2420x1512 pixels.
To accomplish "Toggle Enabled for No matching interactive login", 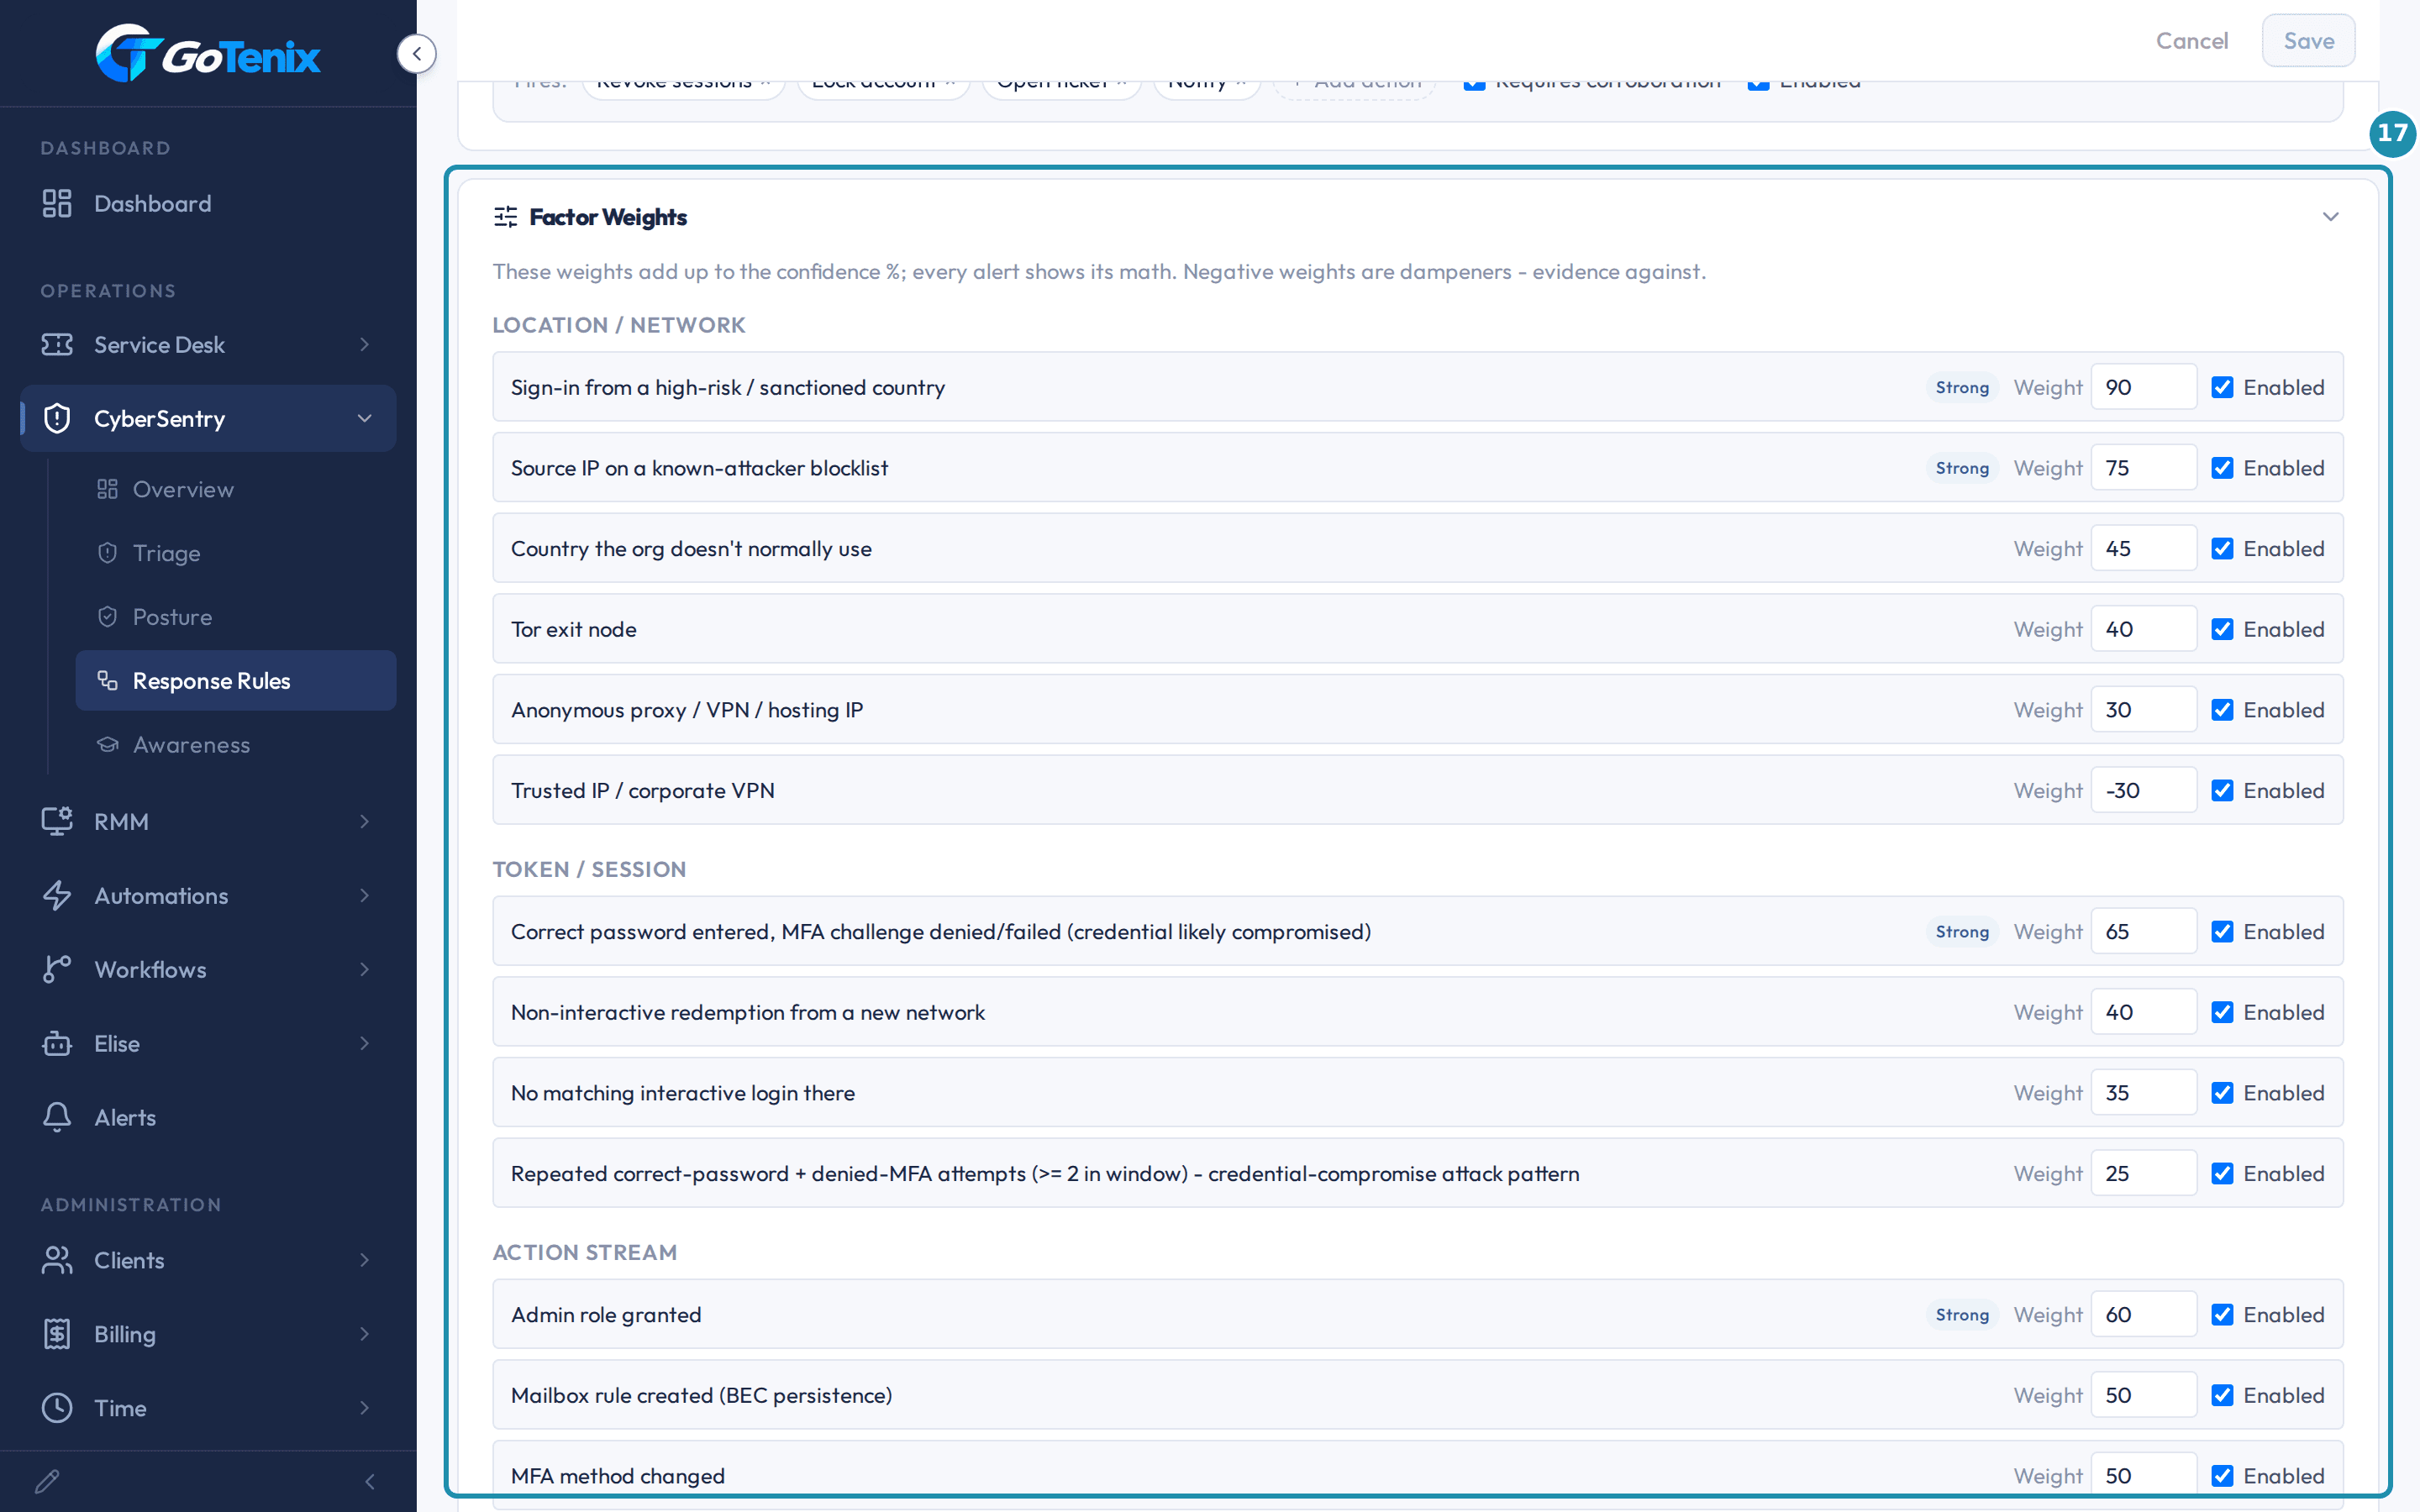I will coord(2222,1094).
